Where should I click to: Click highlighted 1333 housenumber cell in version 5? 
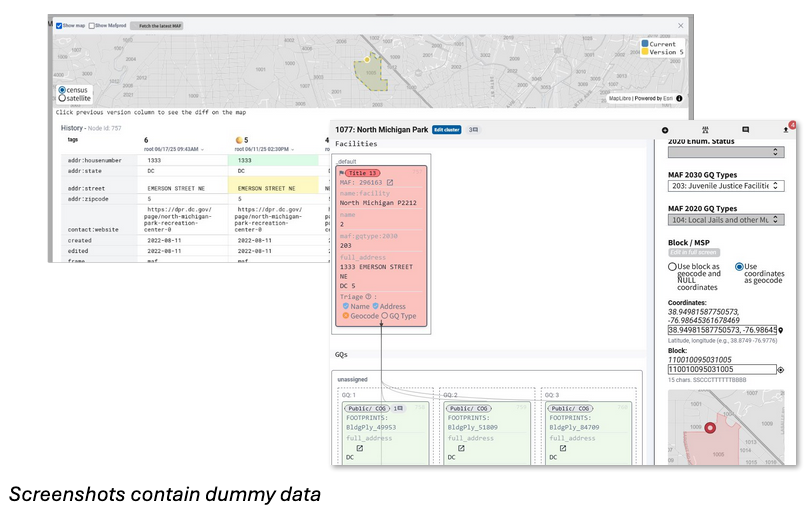click(273, 160)
